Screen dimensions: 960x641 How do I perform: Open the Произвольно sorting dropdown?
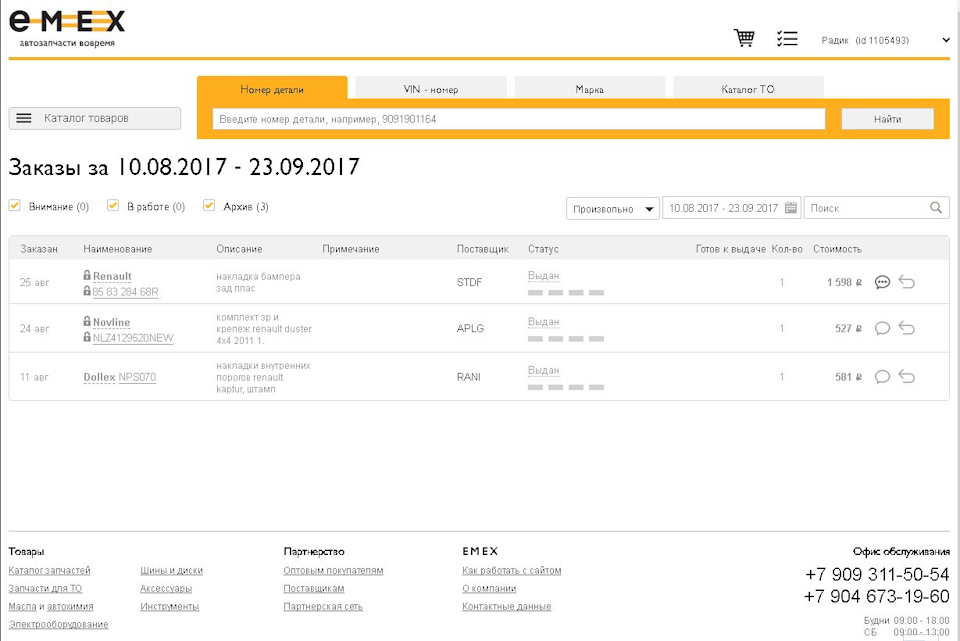[612, 207]
